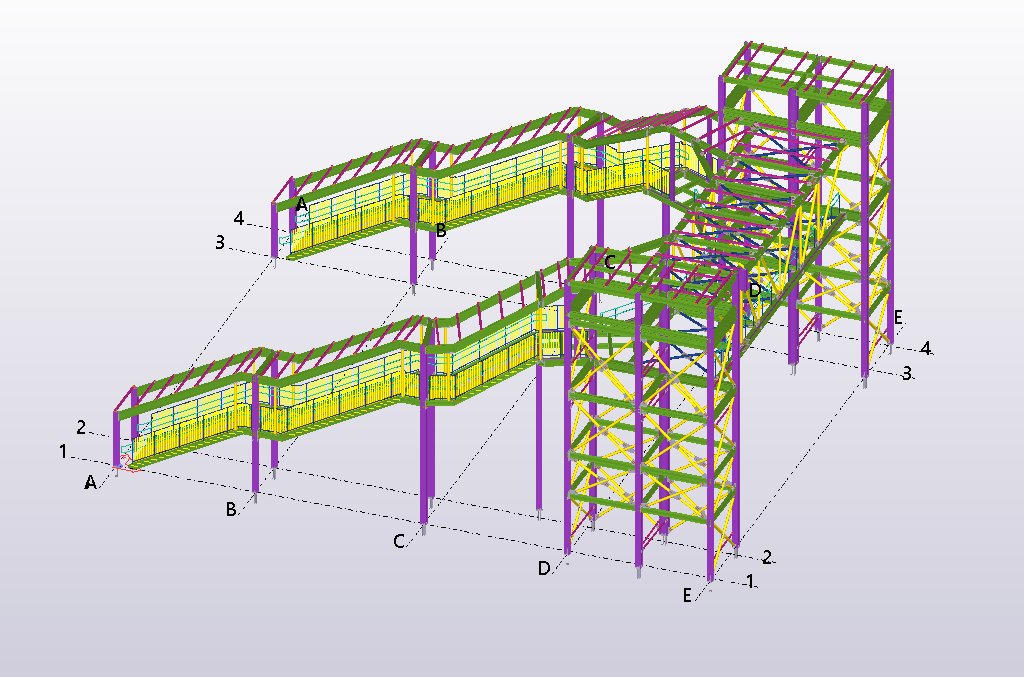Click grid label A at front-left walkway end
Viewport: 1024px width, 677px height.
point(90,482)
